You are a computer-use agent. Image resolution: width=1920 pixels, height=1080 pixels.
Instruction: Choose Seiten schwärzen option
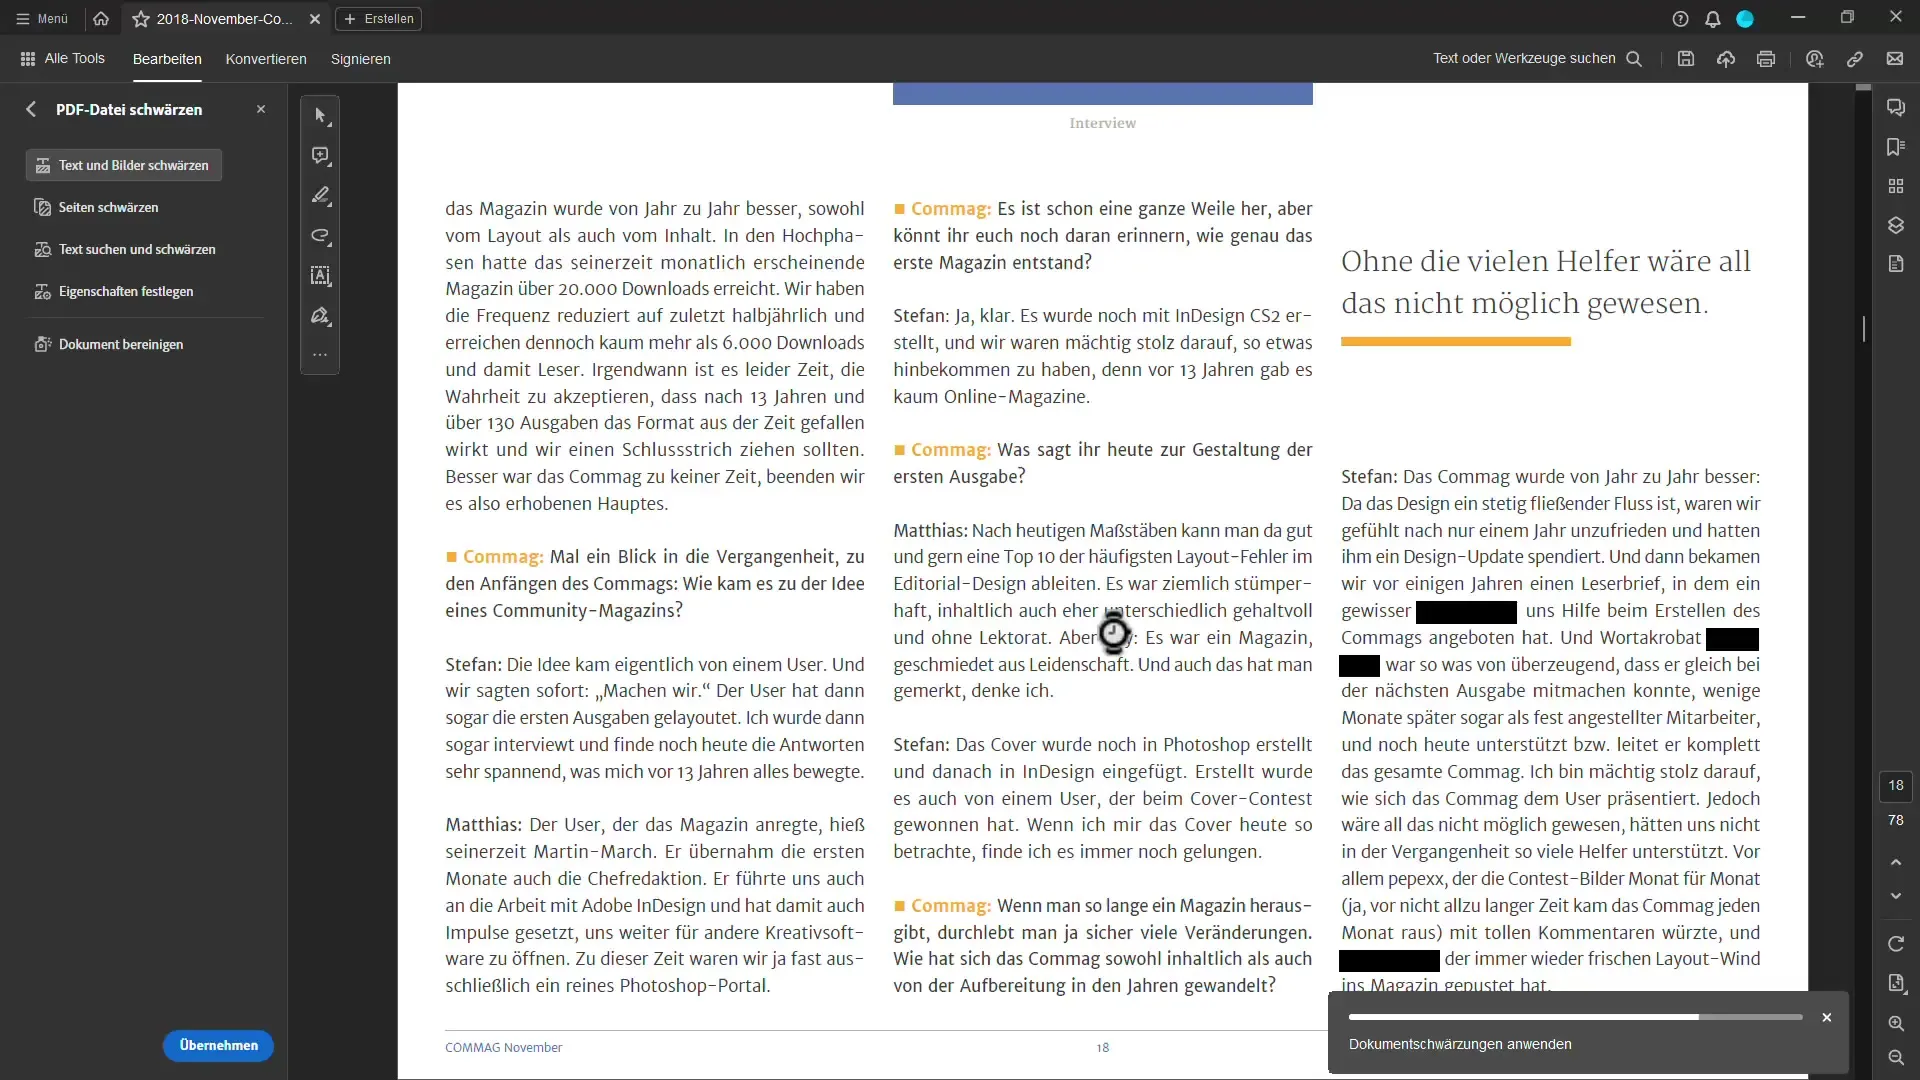point(97,207)
